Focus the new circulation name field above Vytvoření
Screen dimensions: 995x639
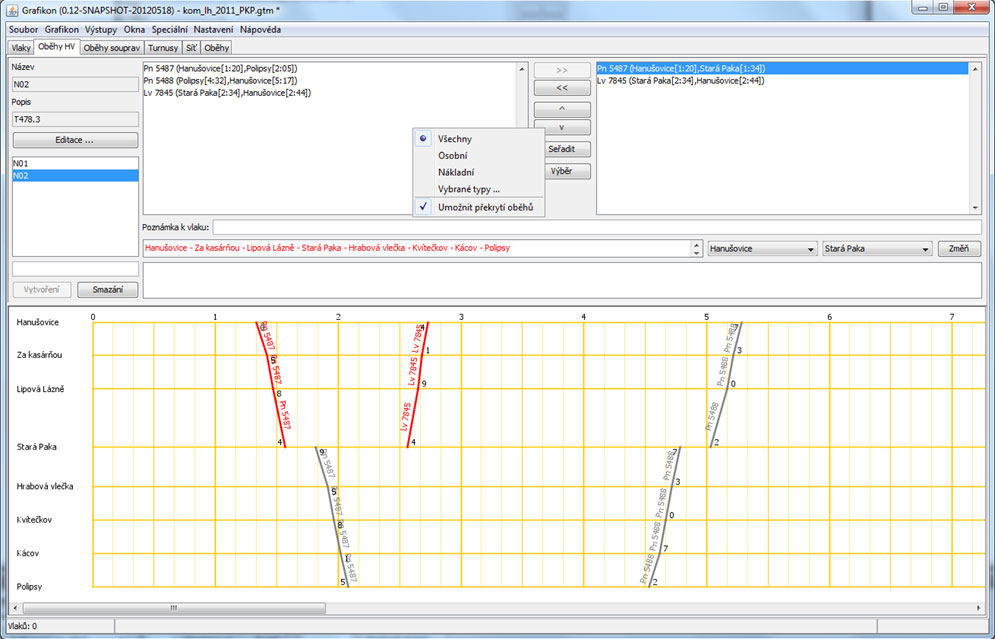click(x=75, y=269)
